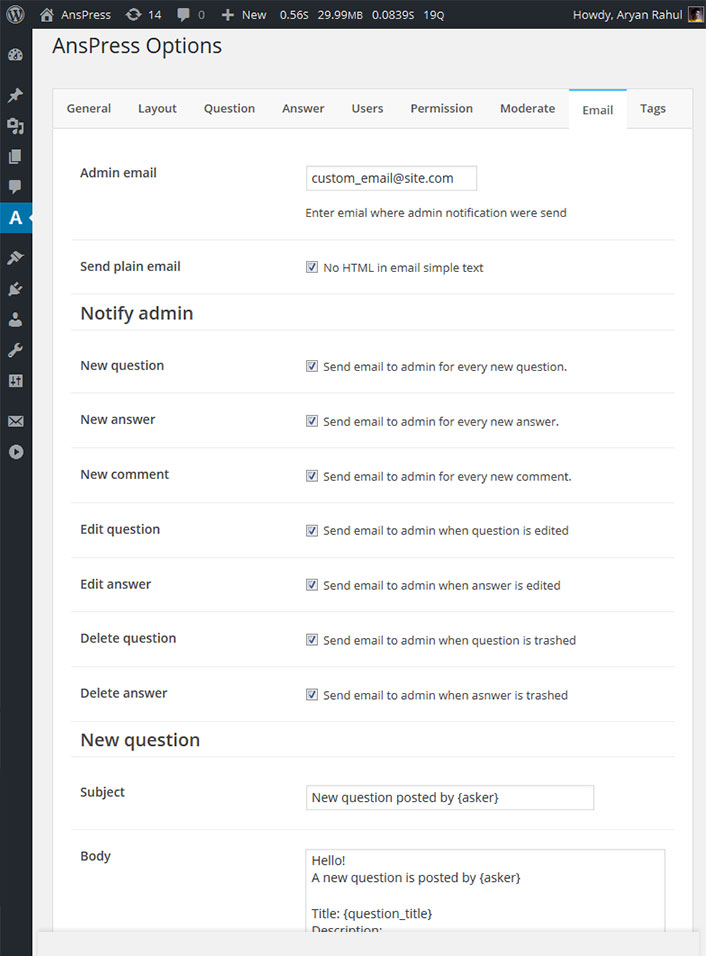Open the Dashboard from the admin sidebar
Viewport: 706px width, 956px height.
pos(15,55)
